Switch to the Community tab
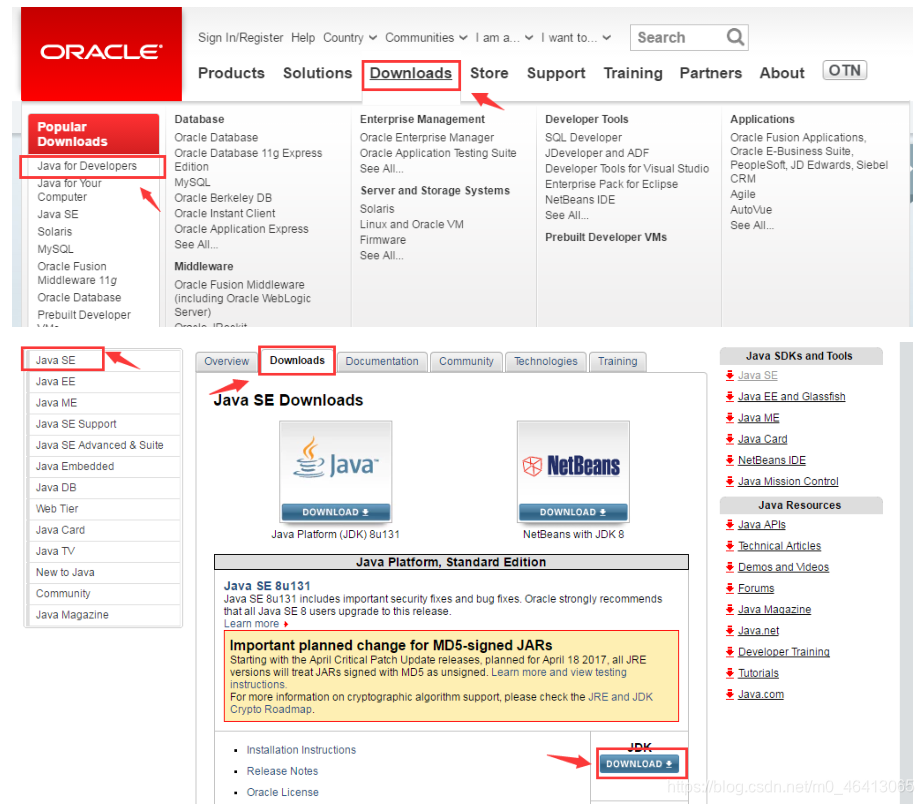Screen dimensions: 924x805 coord(466,361)
